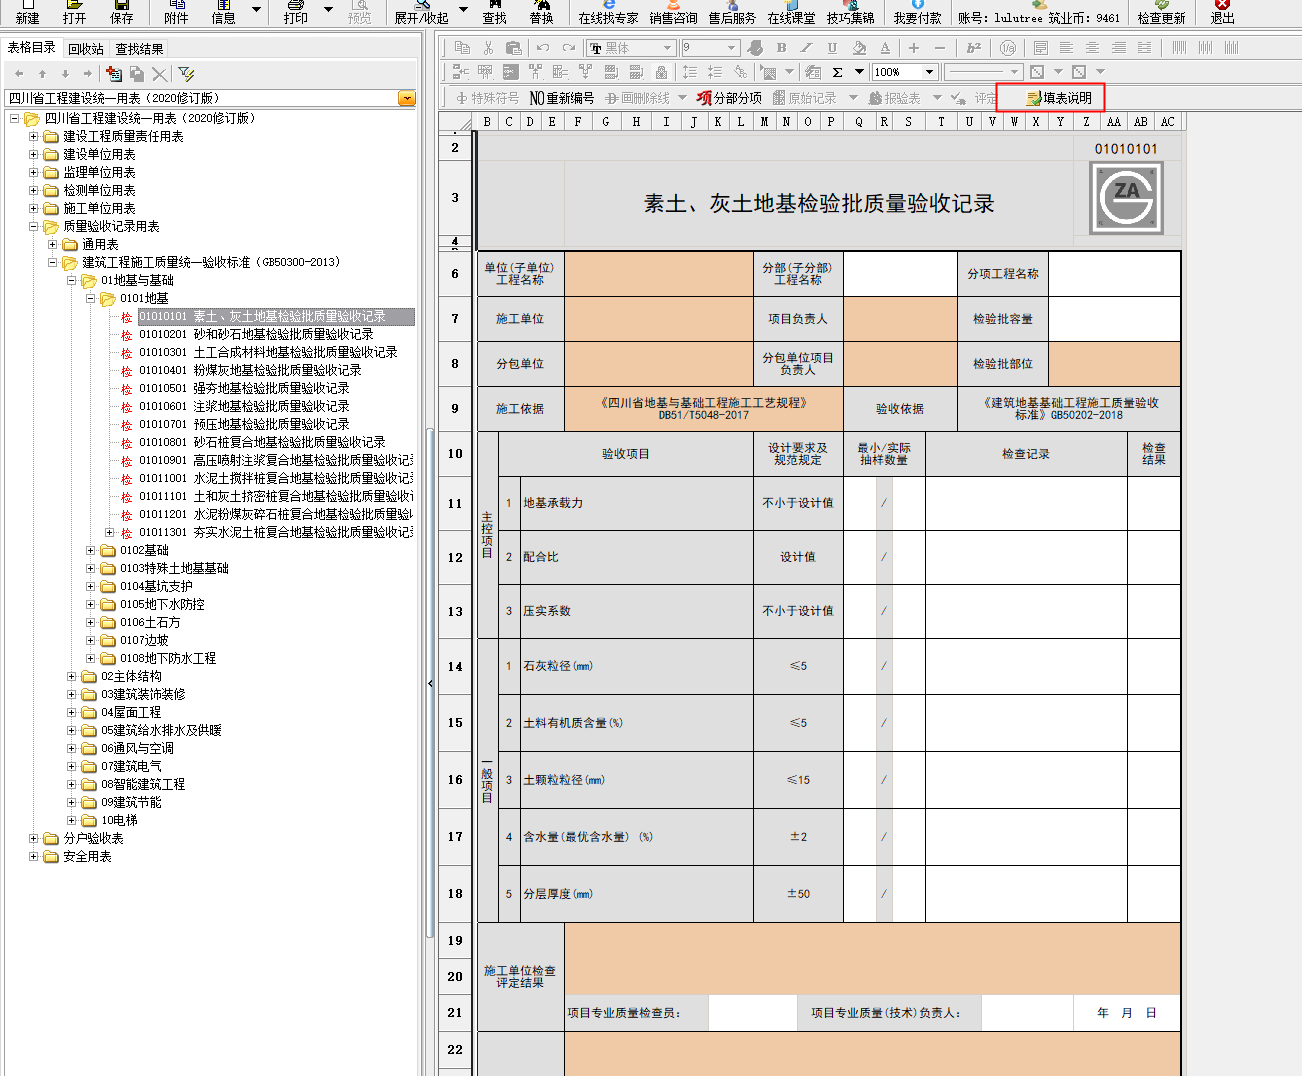The image size is (1302, 1076).
Task: Open the 100% zoom dropdown
Action: [x=929, y=72]
